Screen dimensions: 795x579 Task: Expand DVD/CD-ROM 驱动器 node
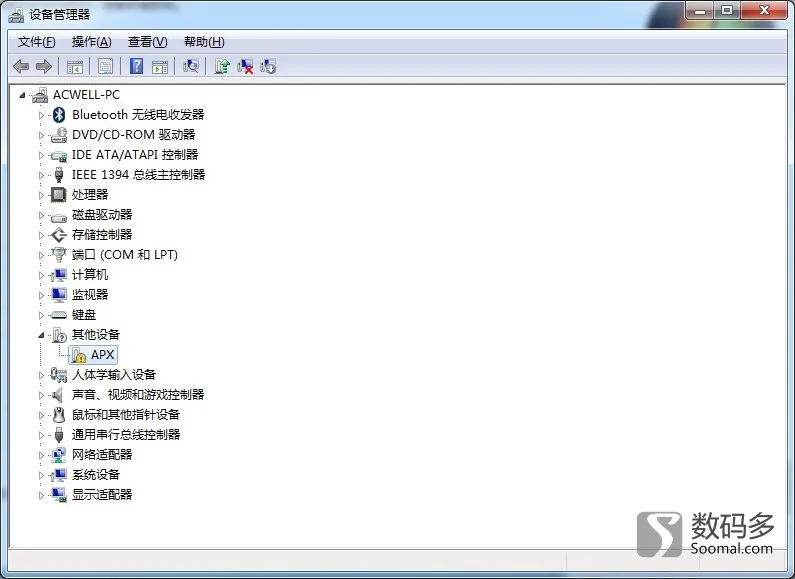coord(41,135)
